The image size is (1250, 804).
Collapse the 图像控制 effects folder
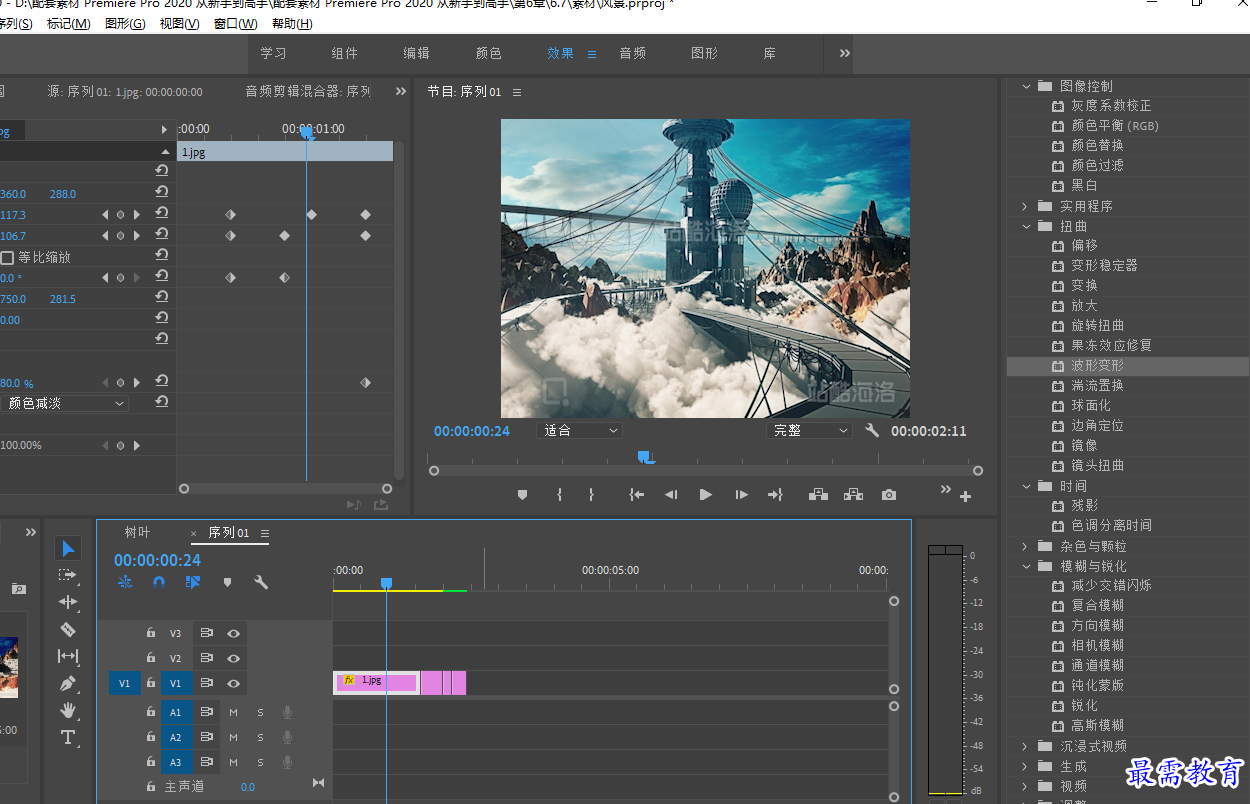tap(1026, 86)
